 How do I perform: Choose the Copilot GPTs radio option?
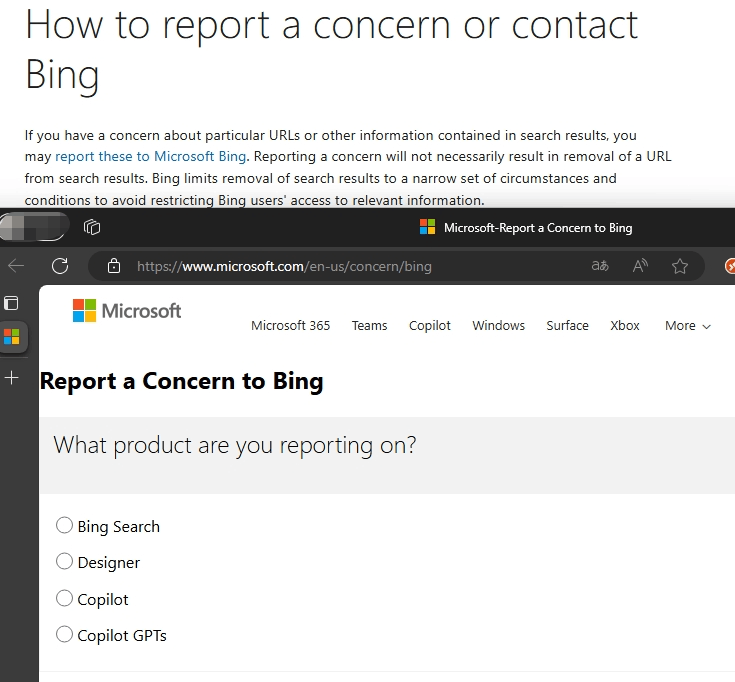pyautogui.click(x=64, y=634)
